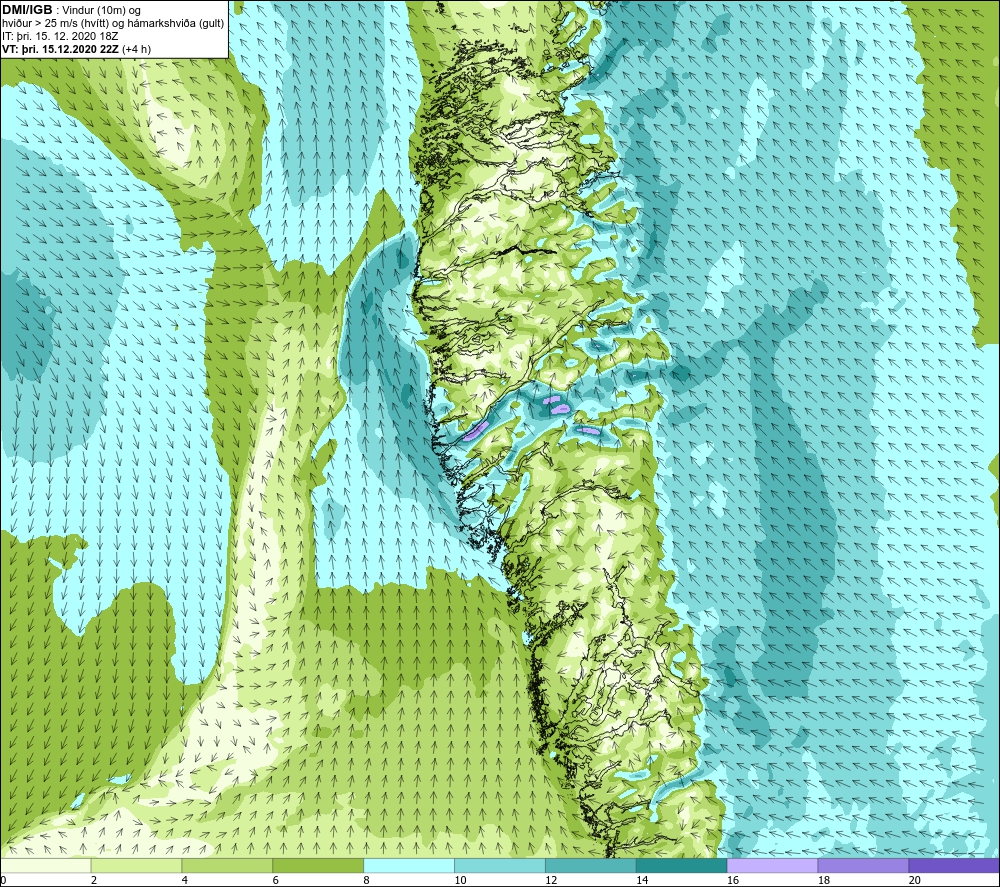1000x887 pixels.
Task: Click the 6–8 m/s dark green swatch
Action: coord(318,865)
